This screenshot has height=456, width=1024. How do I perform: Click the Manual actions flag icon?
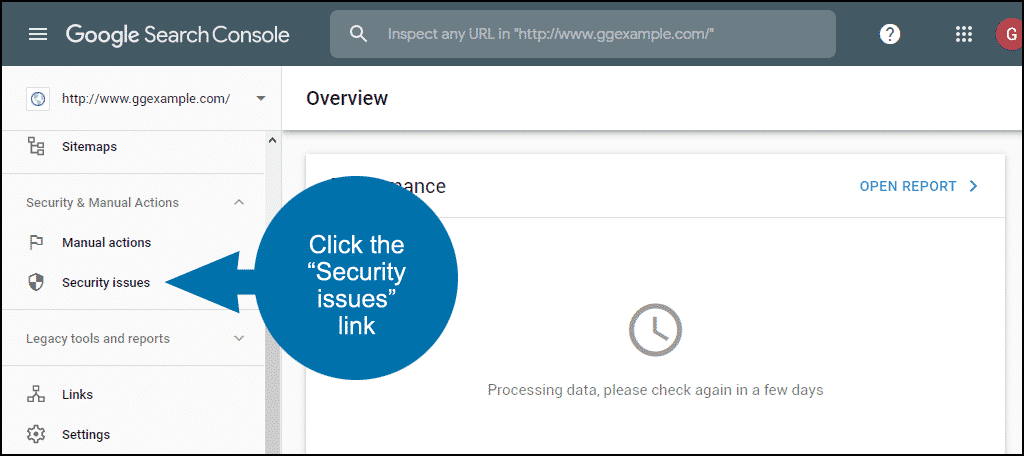click(37, 242)
